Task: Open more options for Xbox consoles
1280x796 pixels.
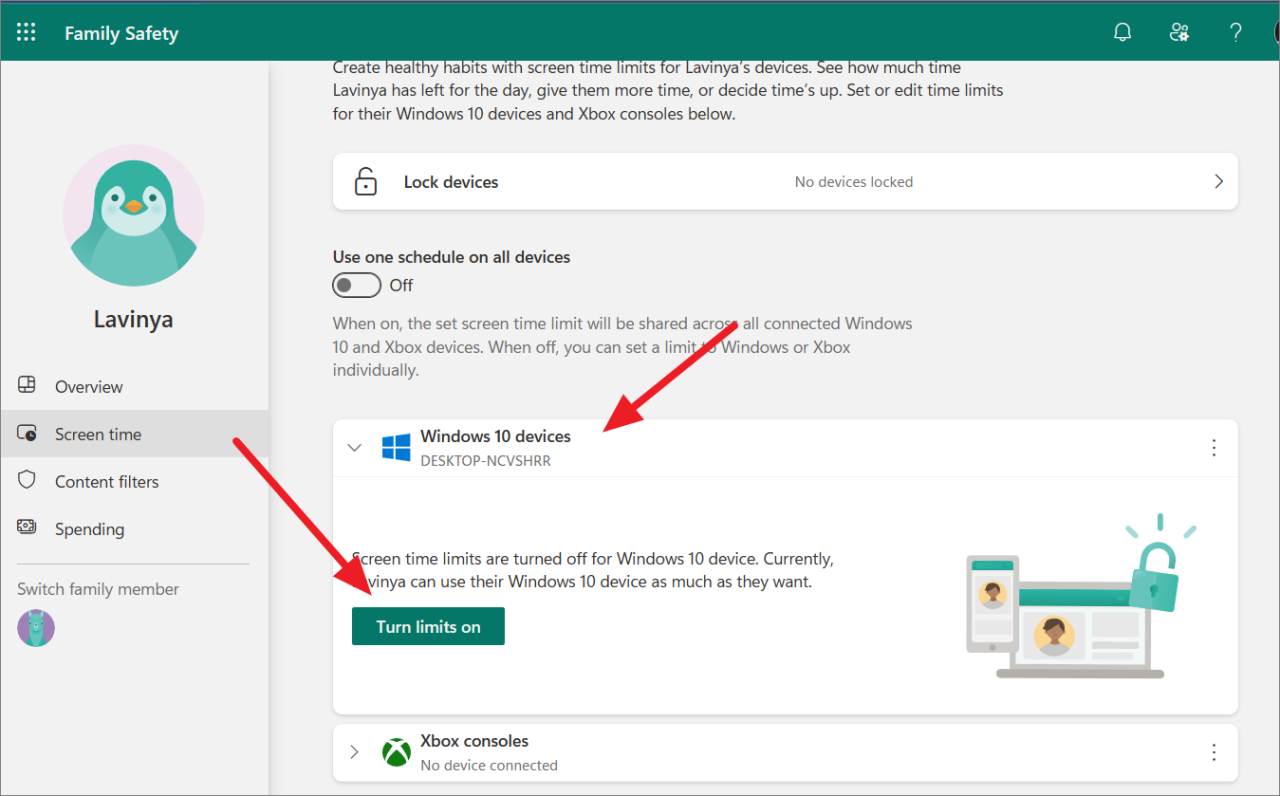Action: [x=1214, y=752]
